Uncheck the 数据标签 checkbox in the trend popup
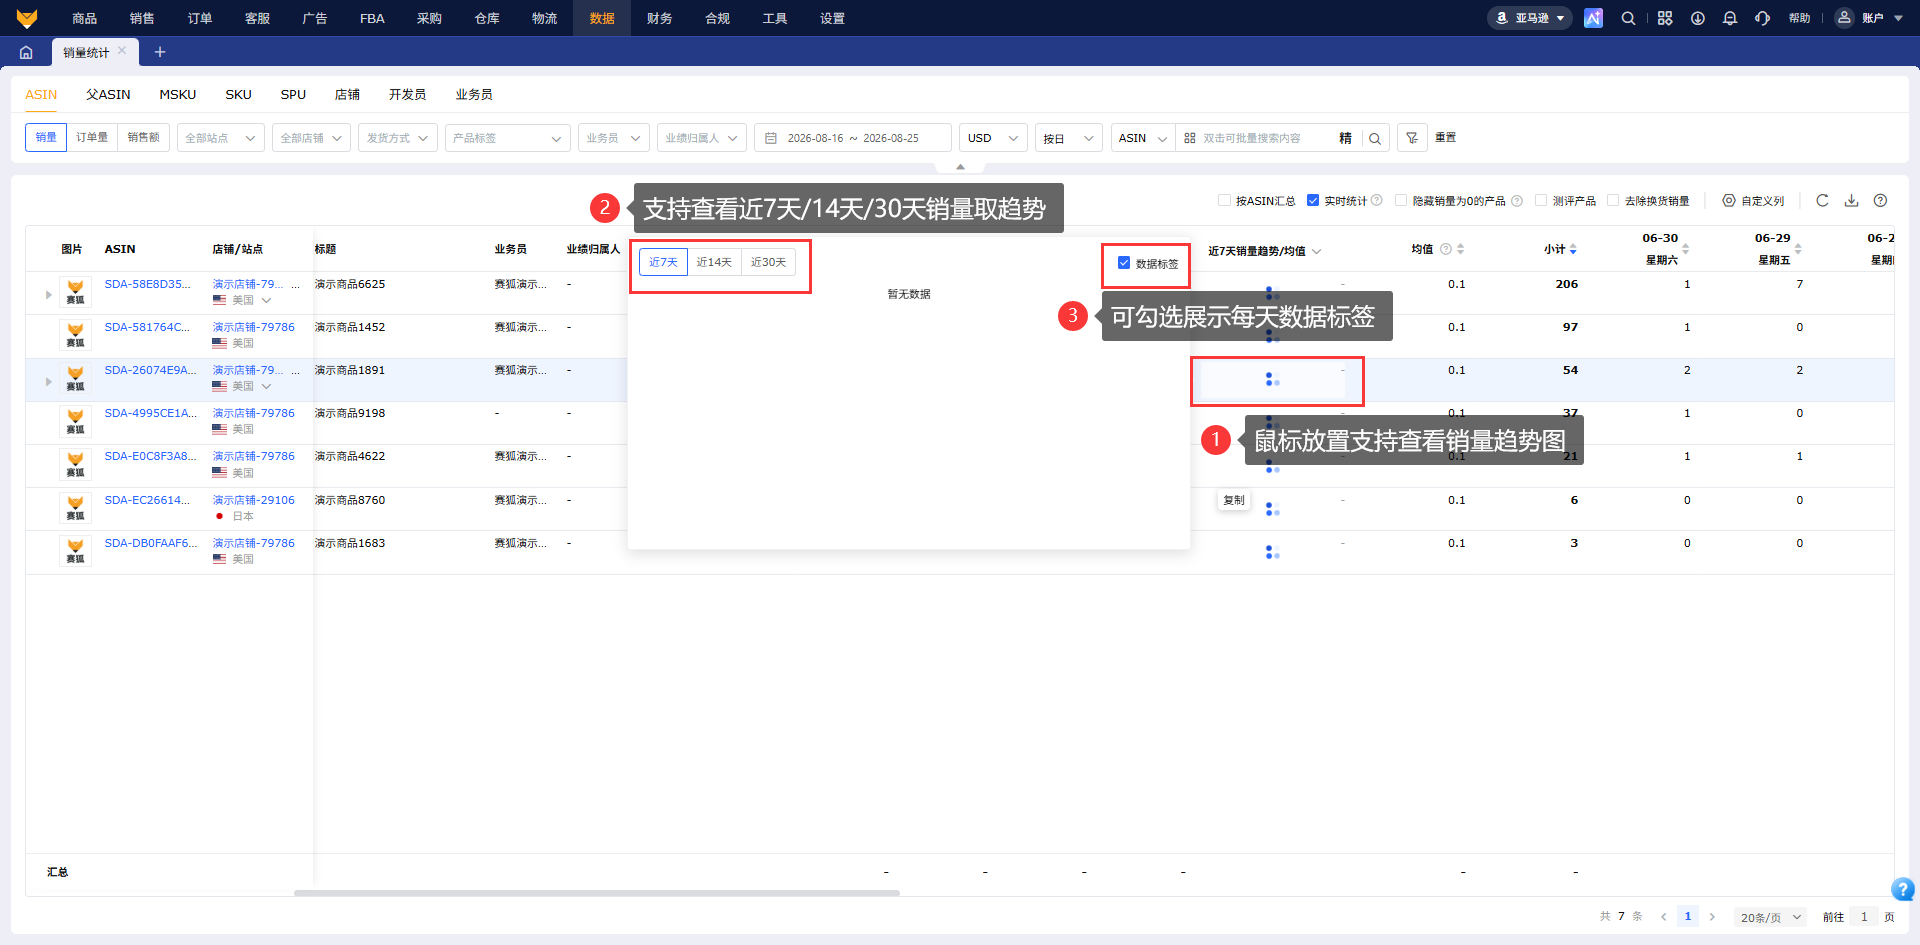The width and height of the screenshot is (1920, 945). click(1124, 263)
